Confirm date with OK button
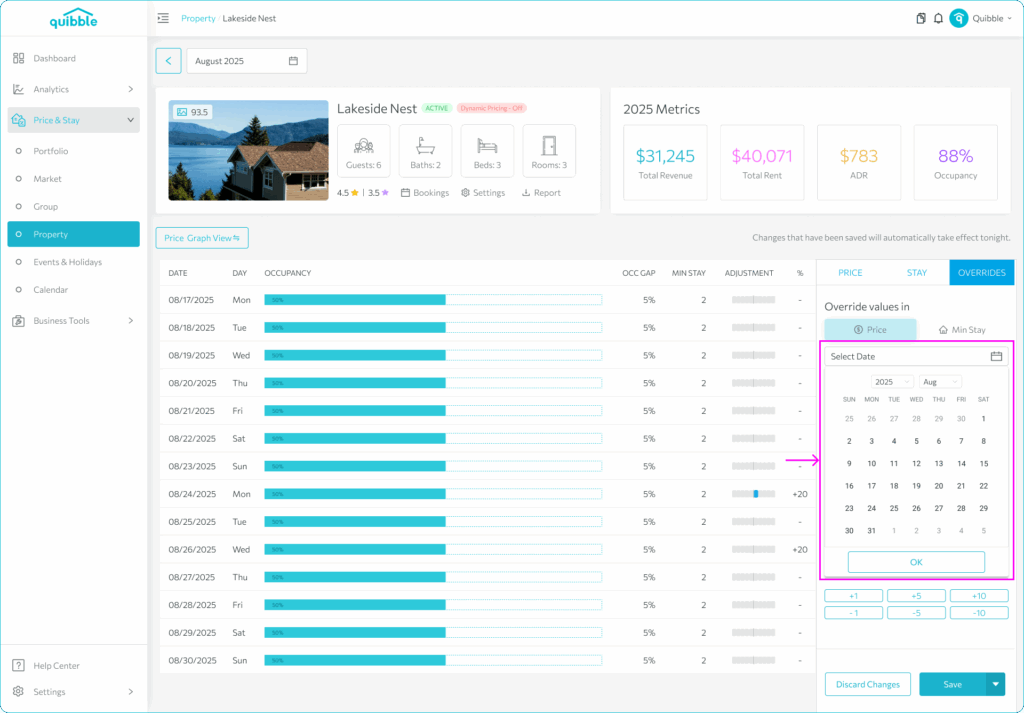The image size is (1024, 713). pyautogui.click(x=916, y=562)
